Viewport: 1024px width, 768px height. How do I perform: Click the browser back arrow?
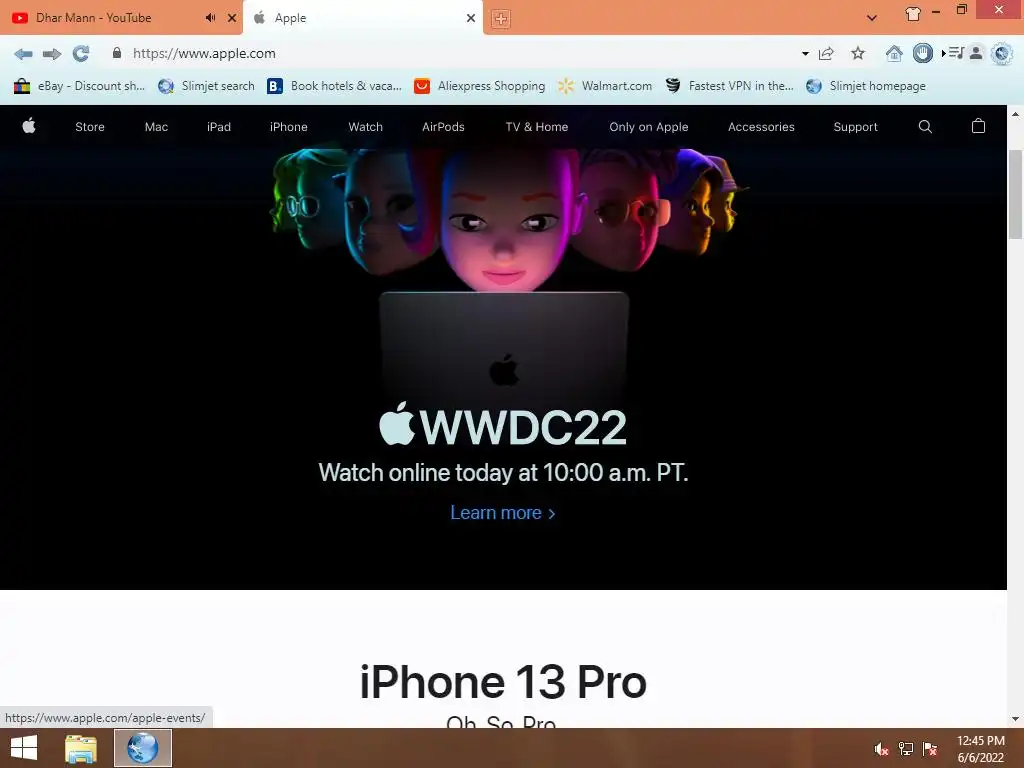(23, 54)
